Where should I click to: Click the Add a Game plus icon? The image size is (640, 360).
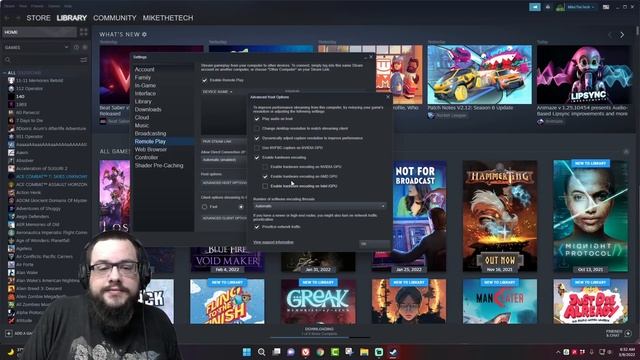point(9,333)
